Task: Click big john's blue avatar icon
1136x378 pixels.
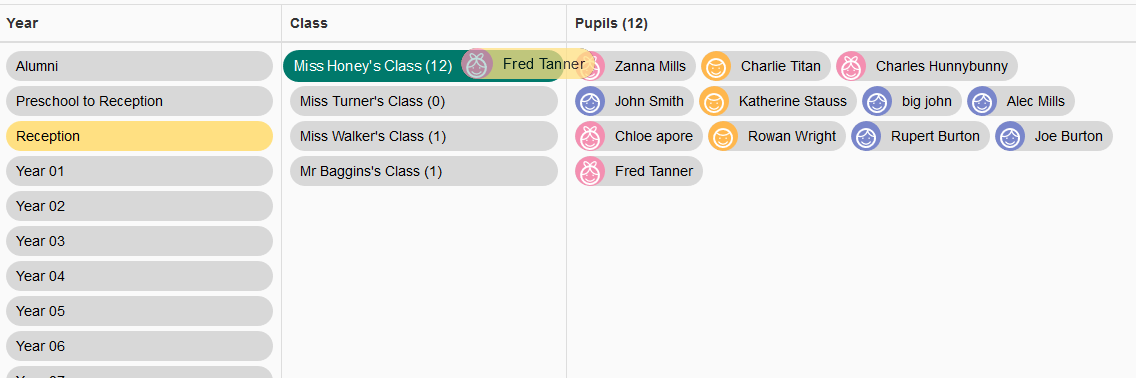Action: [x=877, y=101]
